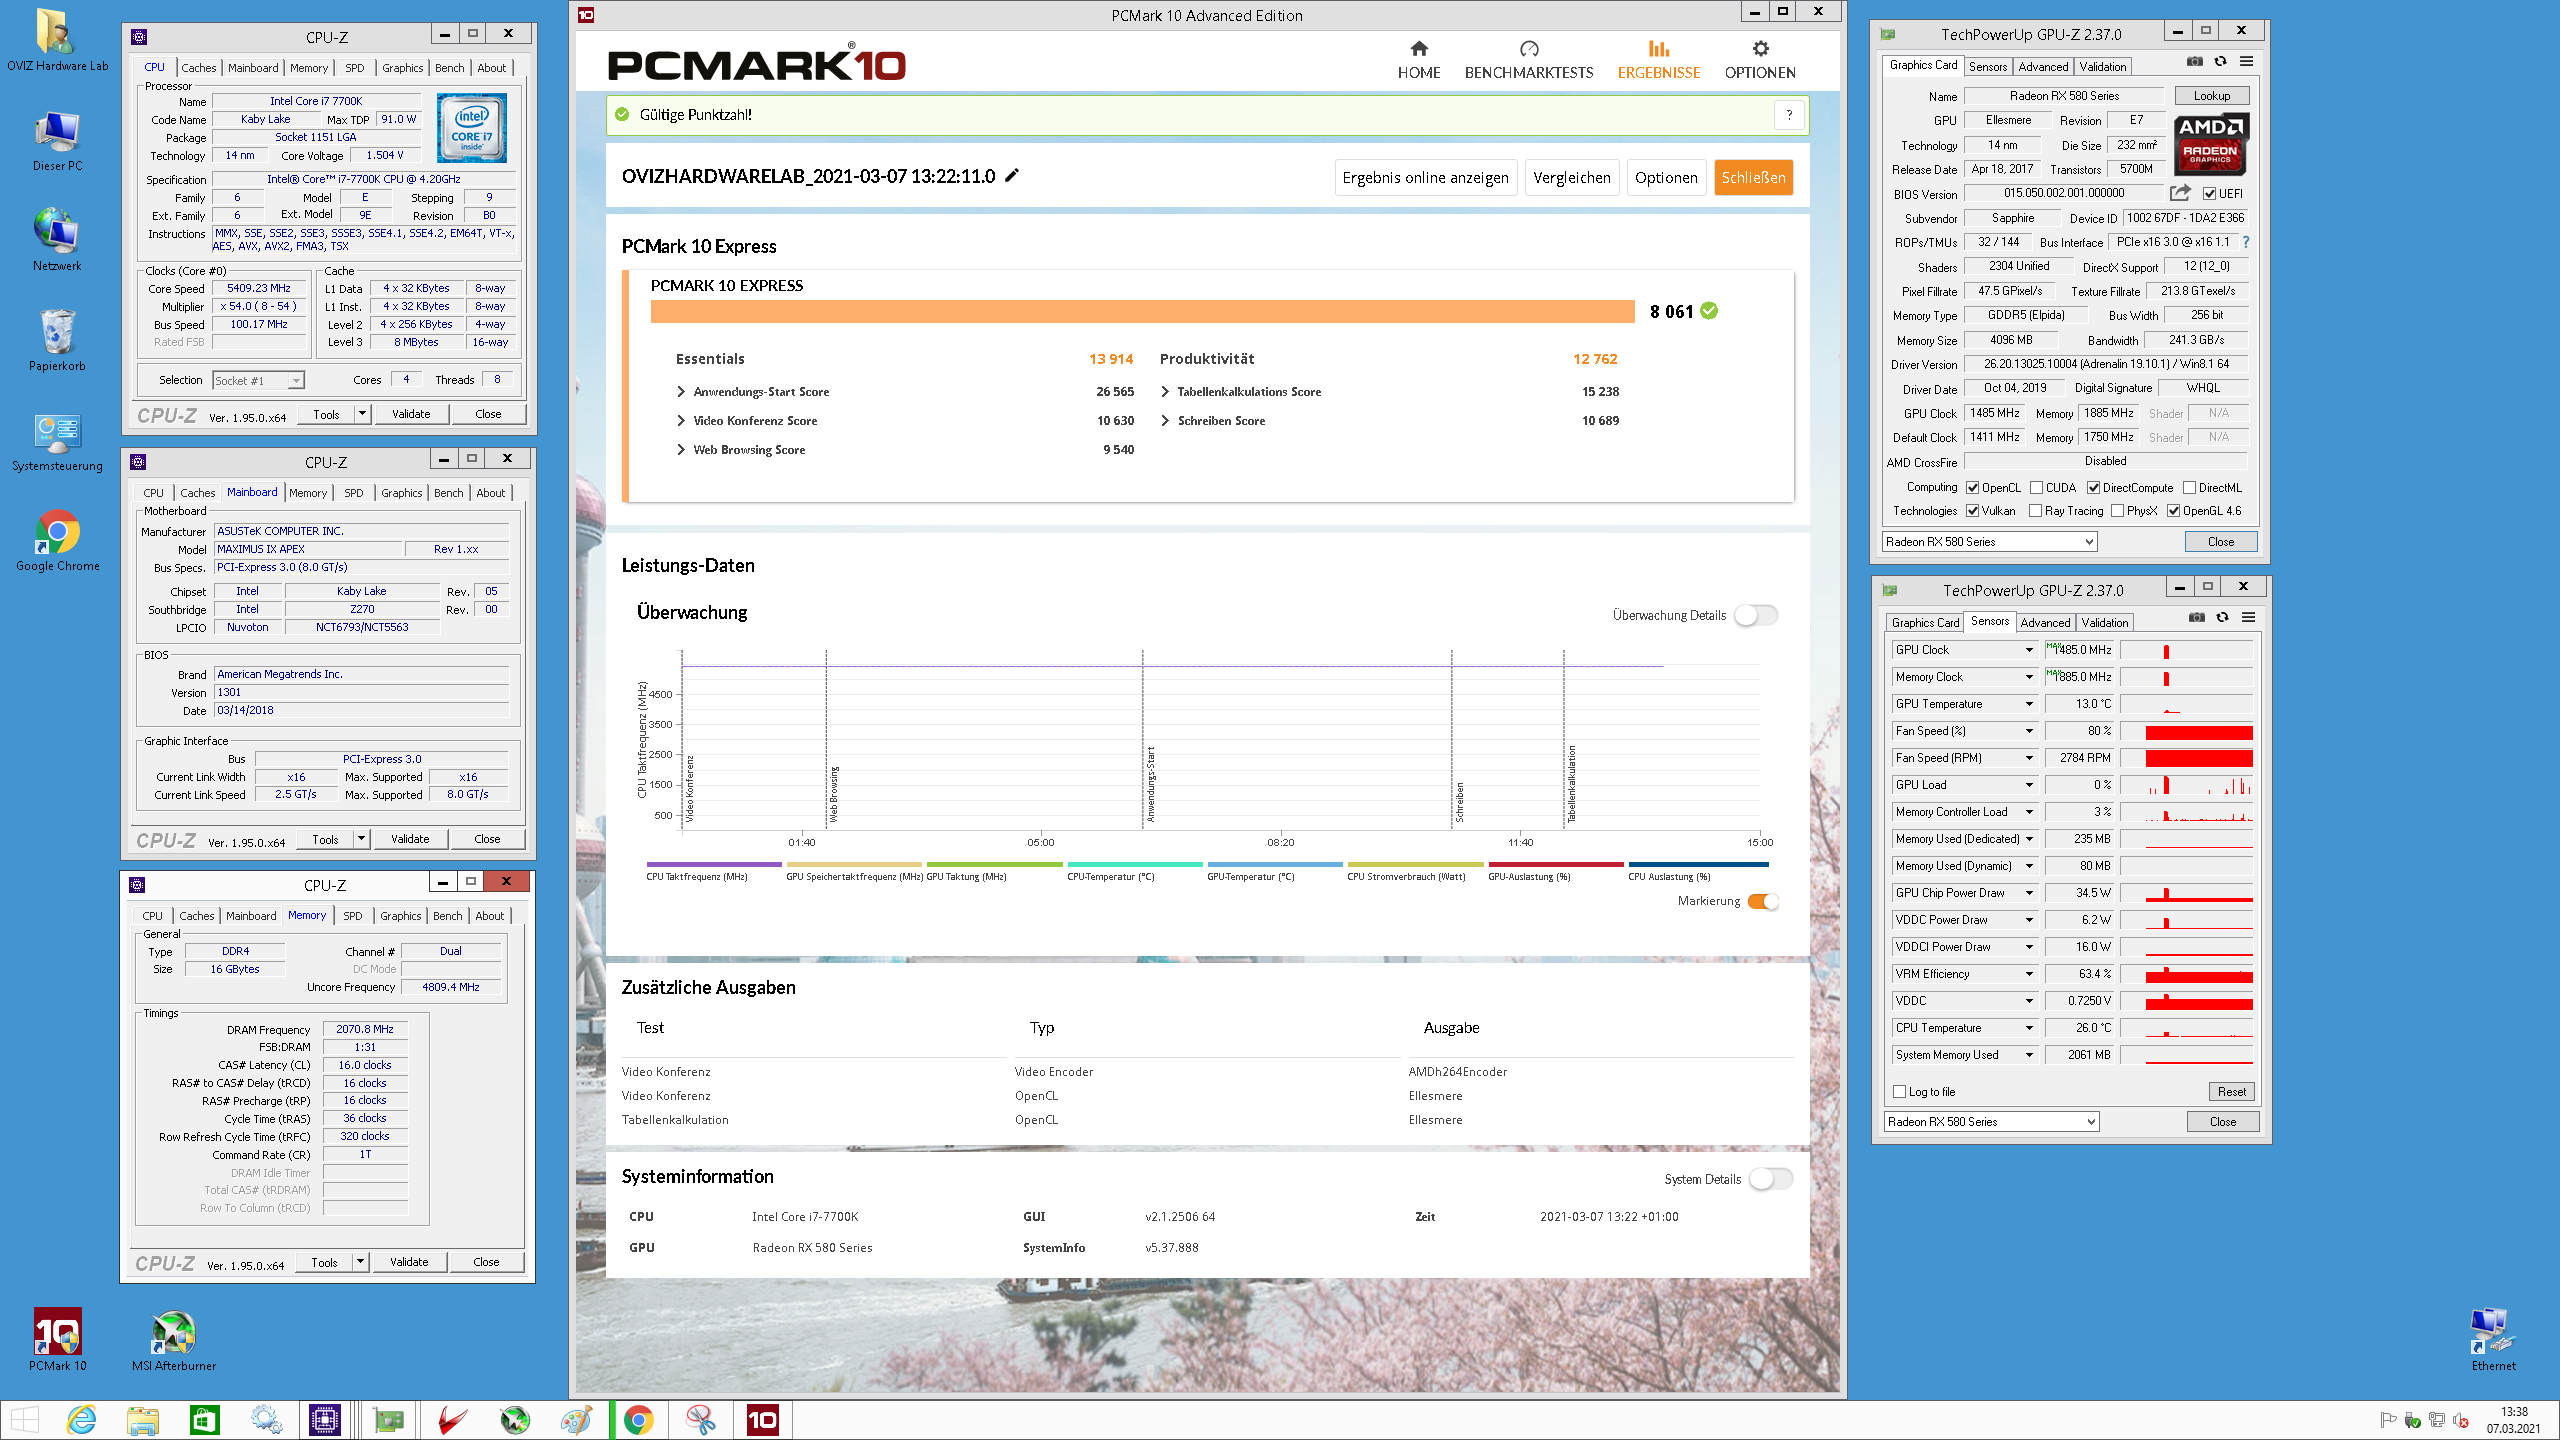Viewport: 2560px width, 1440px height.
Task: Select the Papierkorb desktop icon
Action: click(57, 340)
